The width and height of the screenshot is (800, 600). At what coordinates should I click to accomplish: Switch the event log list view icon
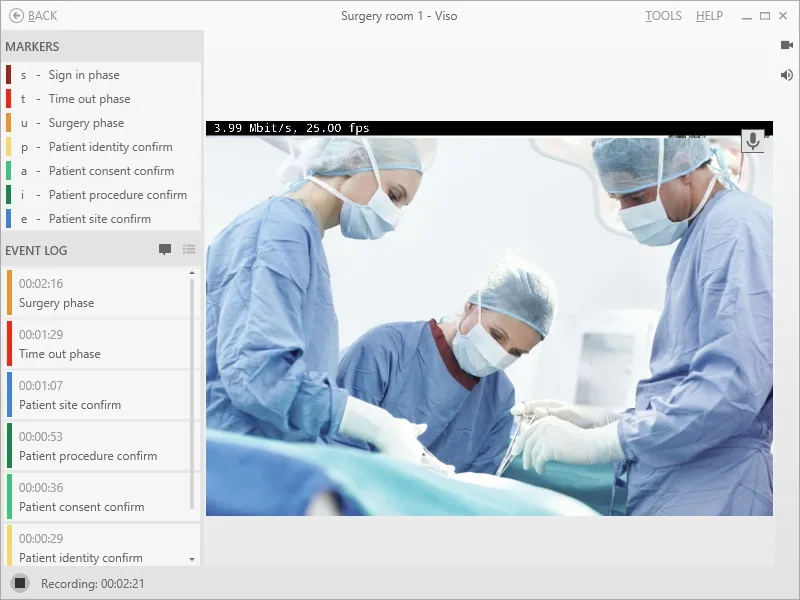click(189, 249)
